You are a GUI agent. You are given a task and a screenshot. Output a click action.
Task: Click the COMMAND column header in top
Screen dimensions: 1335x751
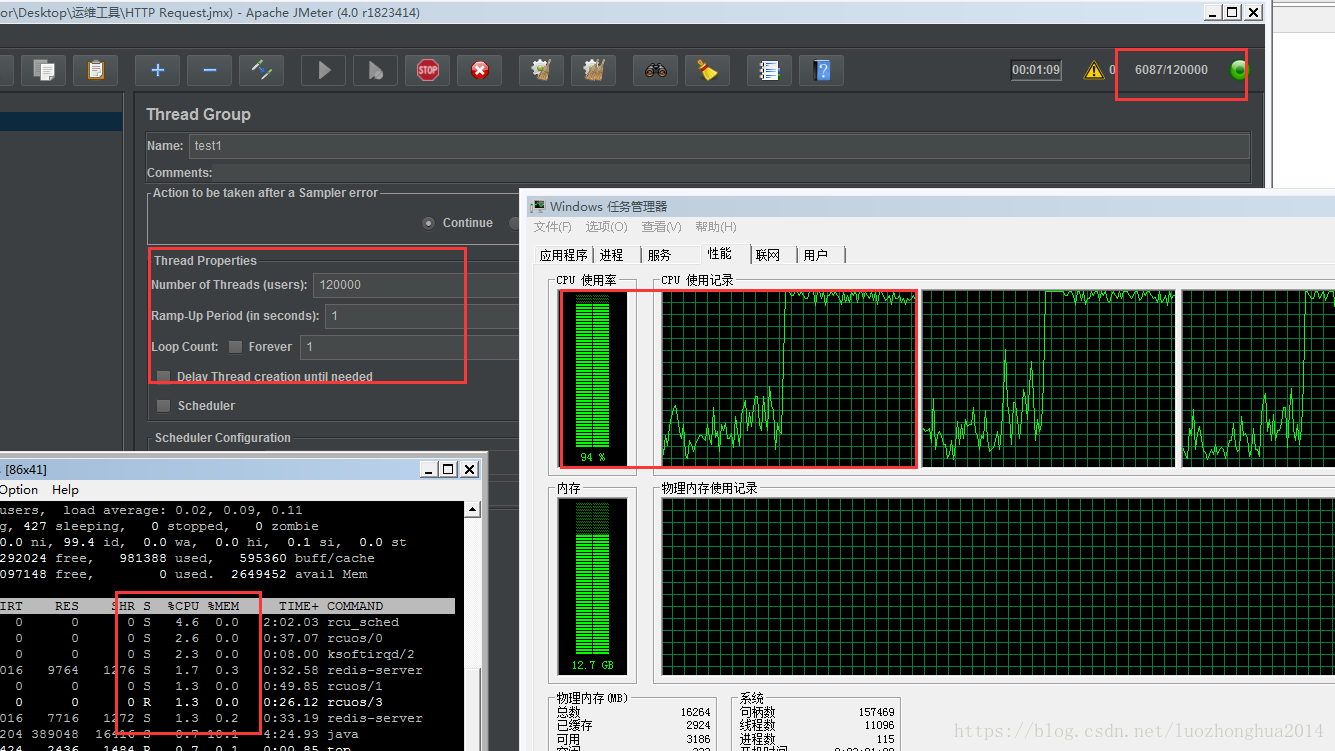pyautogui.click(x=355, y=606)
